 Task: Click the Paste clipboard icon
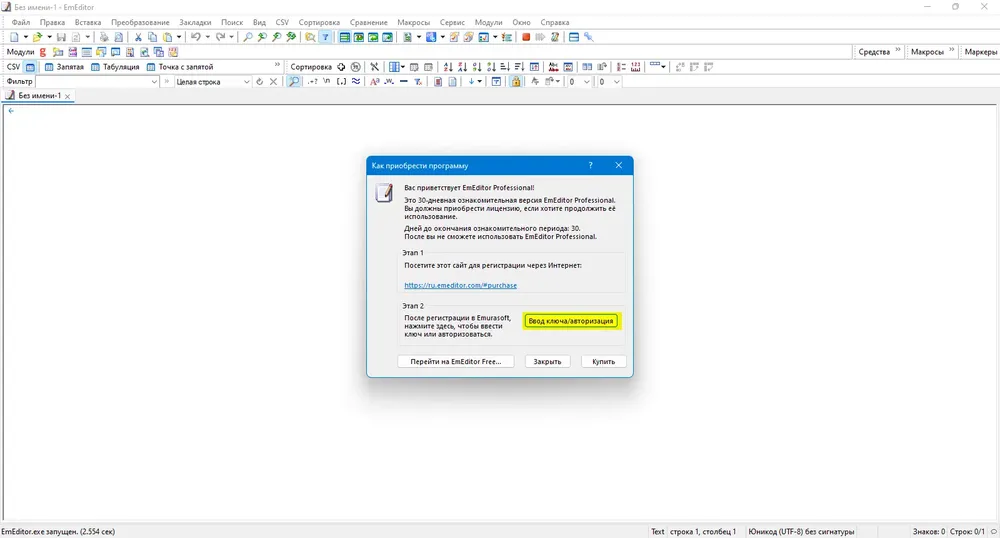[167, 37]
